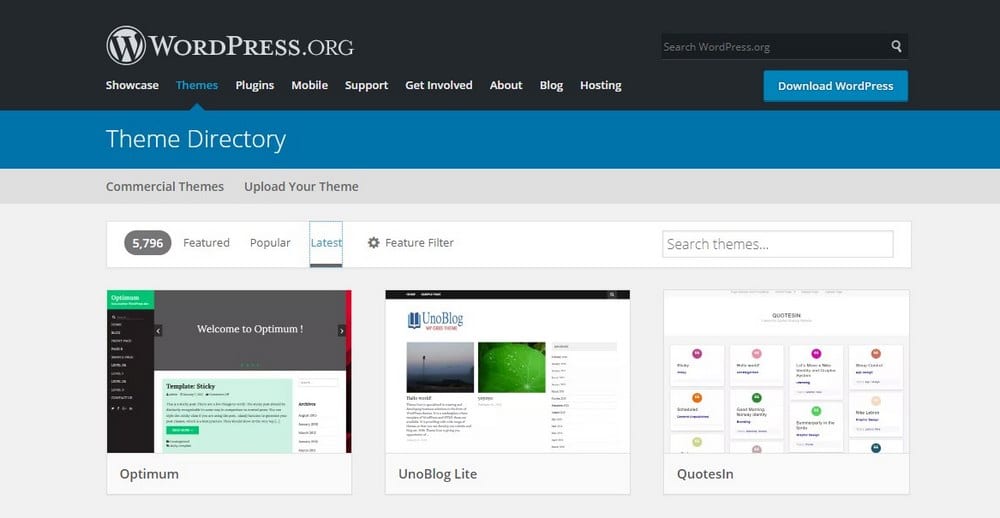This screenshot has width=1000, height=518.
Task: Open the UnoBlog Lite theme thumbnail
Action: (x=508, y=371)
